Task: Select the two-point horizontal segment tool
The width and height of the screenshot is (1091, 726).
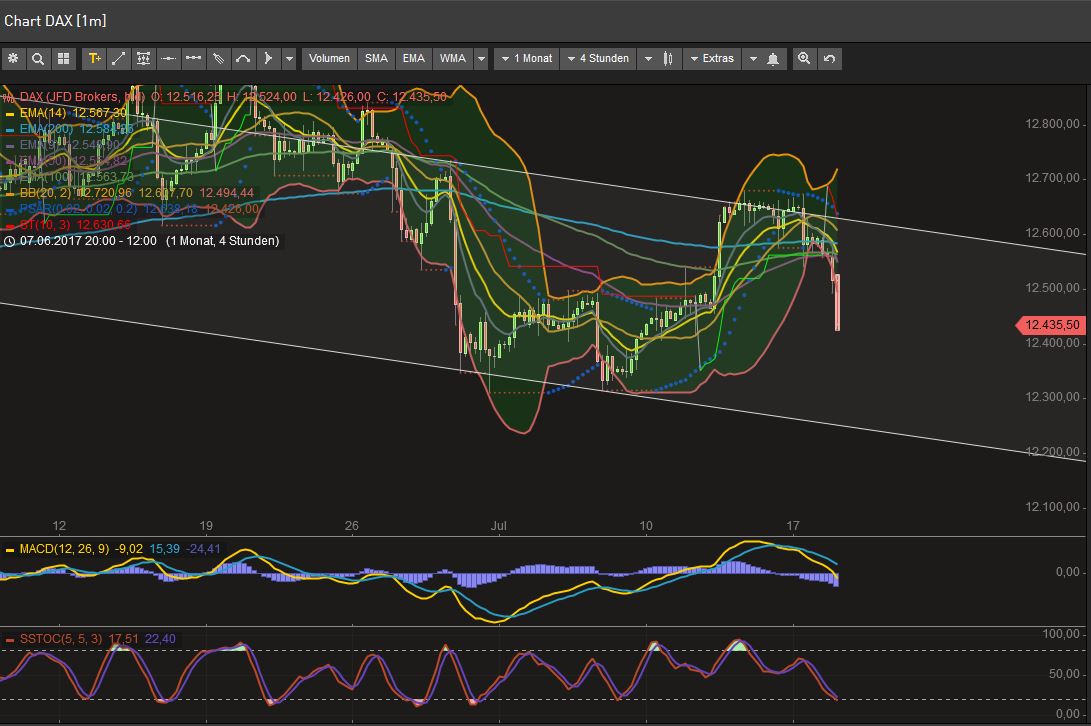Action: [193, 58]
